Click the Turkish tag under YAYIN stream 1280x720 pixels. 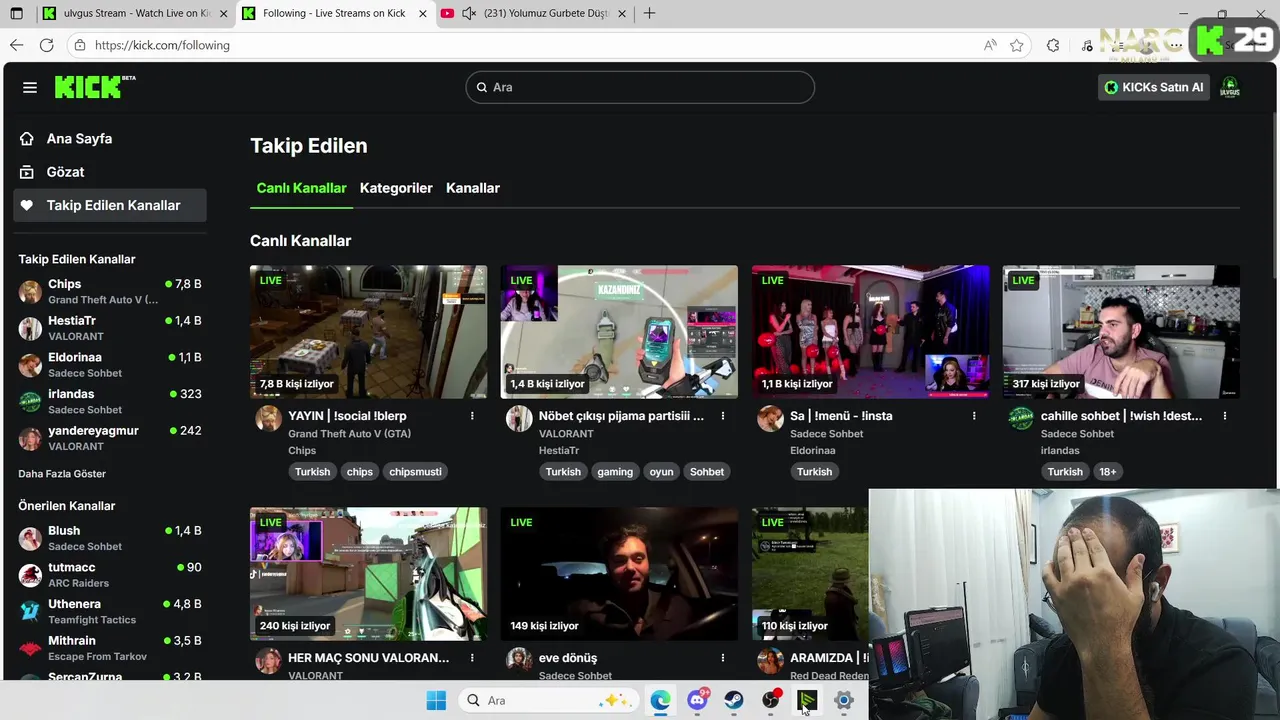click(x=312, y=472)
